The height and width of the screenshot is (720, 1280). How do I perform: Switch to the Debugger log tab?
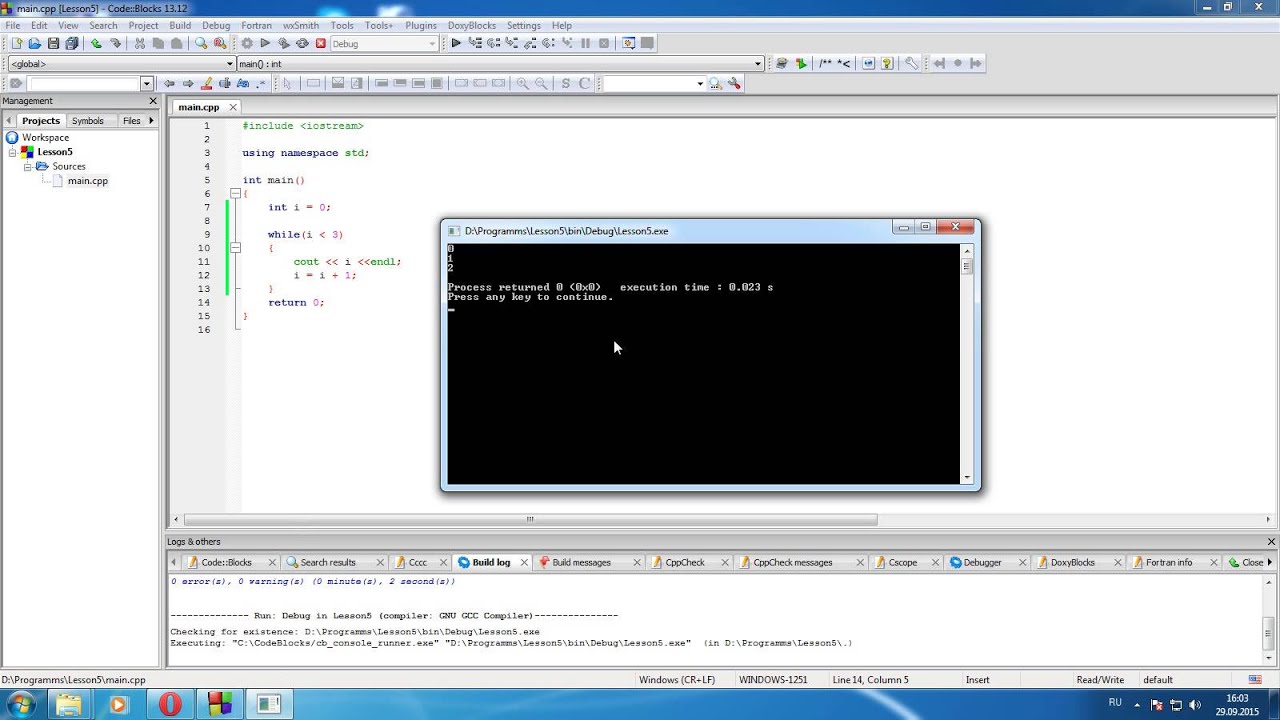click(983, 562)
